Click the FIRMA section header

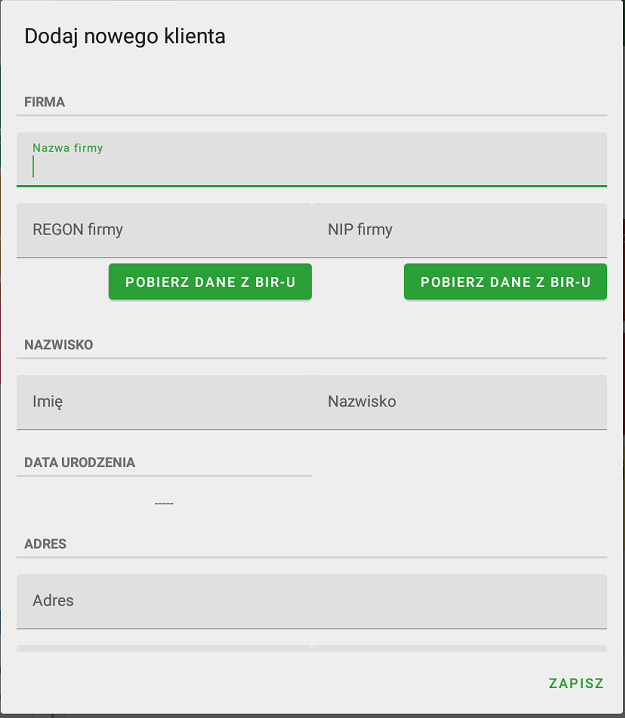pos(45,102)
